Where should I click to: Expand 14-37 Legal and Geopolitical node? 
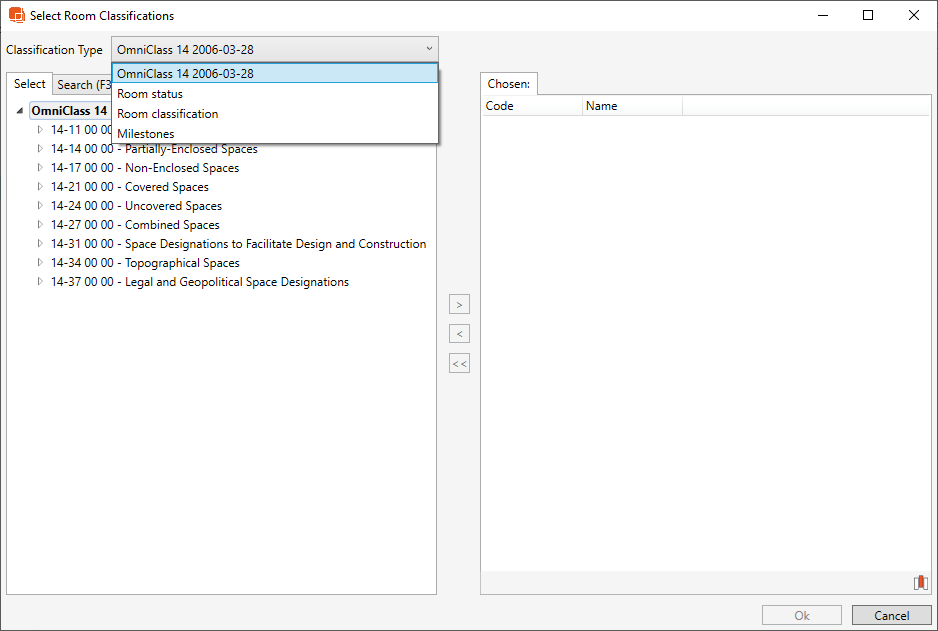pyautogui.click(x=40, y=282)
